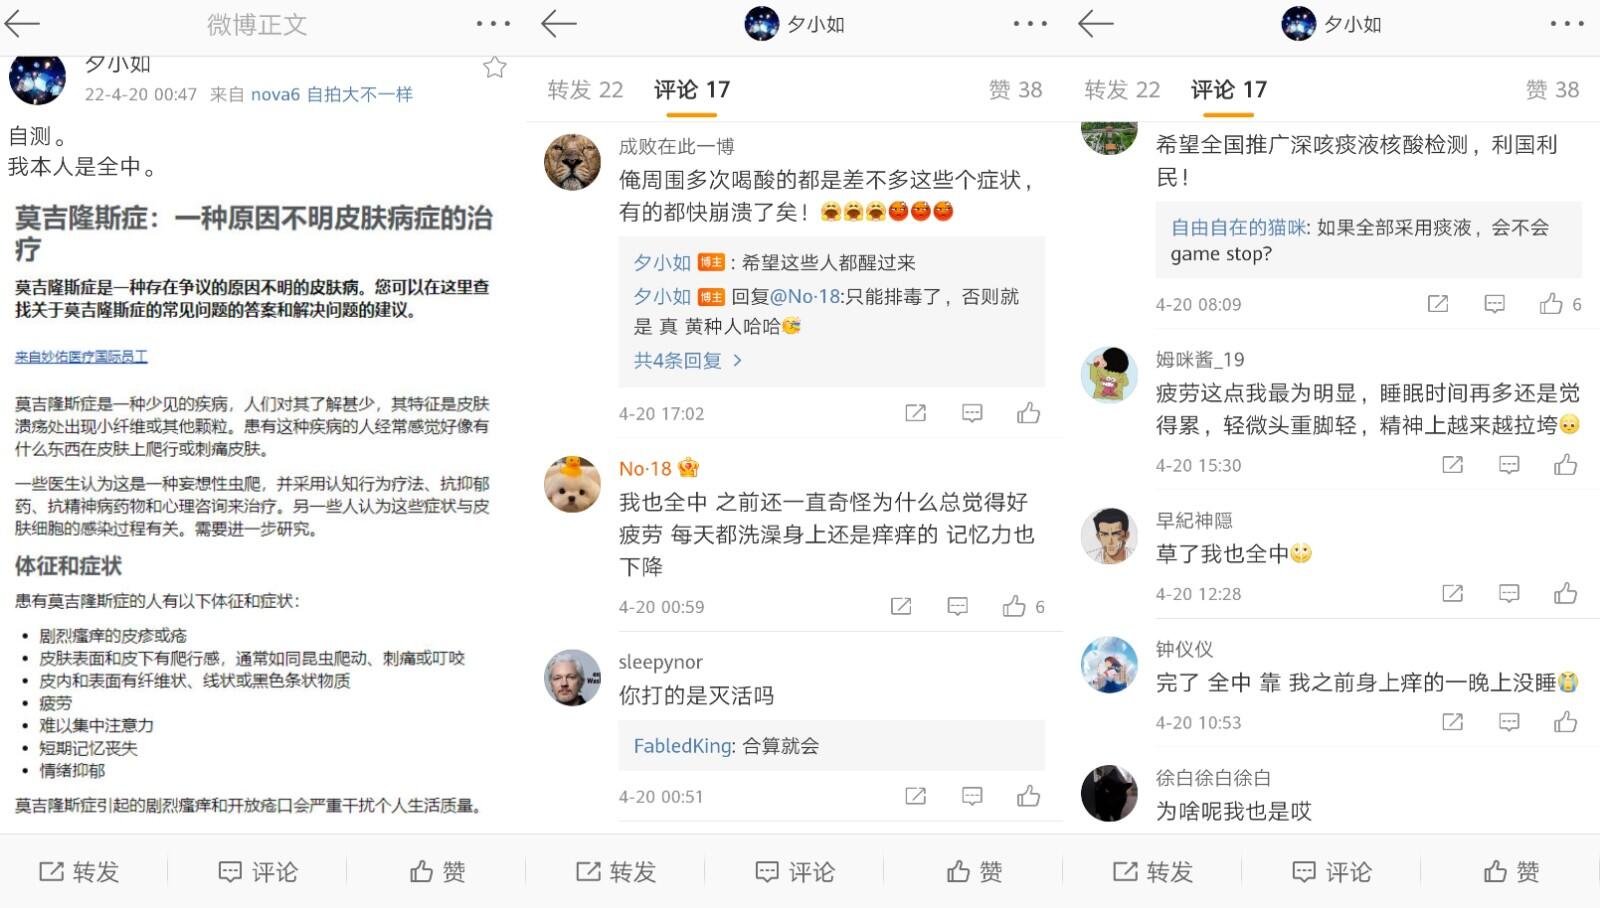Go back from the 微博正文 page
Screen dimensions: 1600x908
(22, 24)
